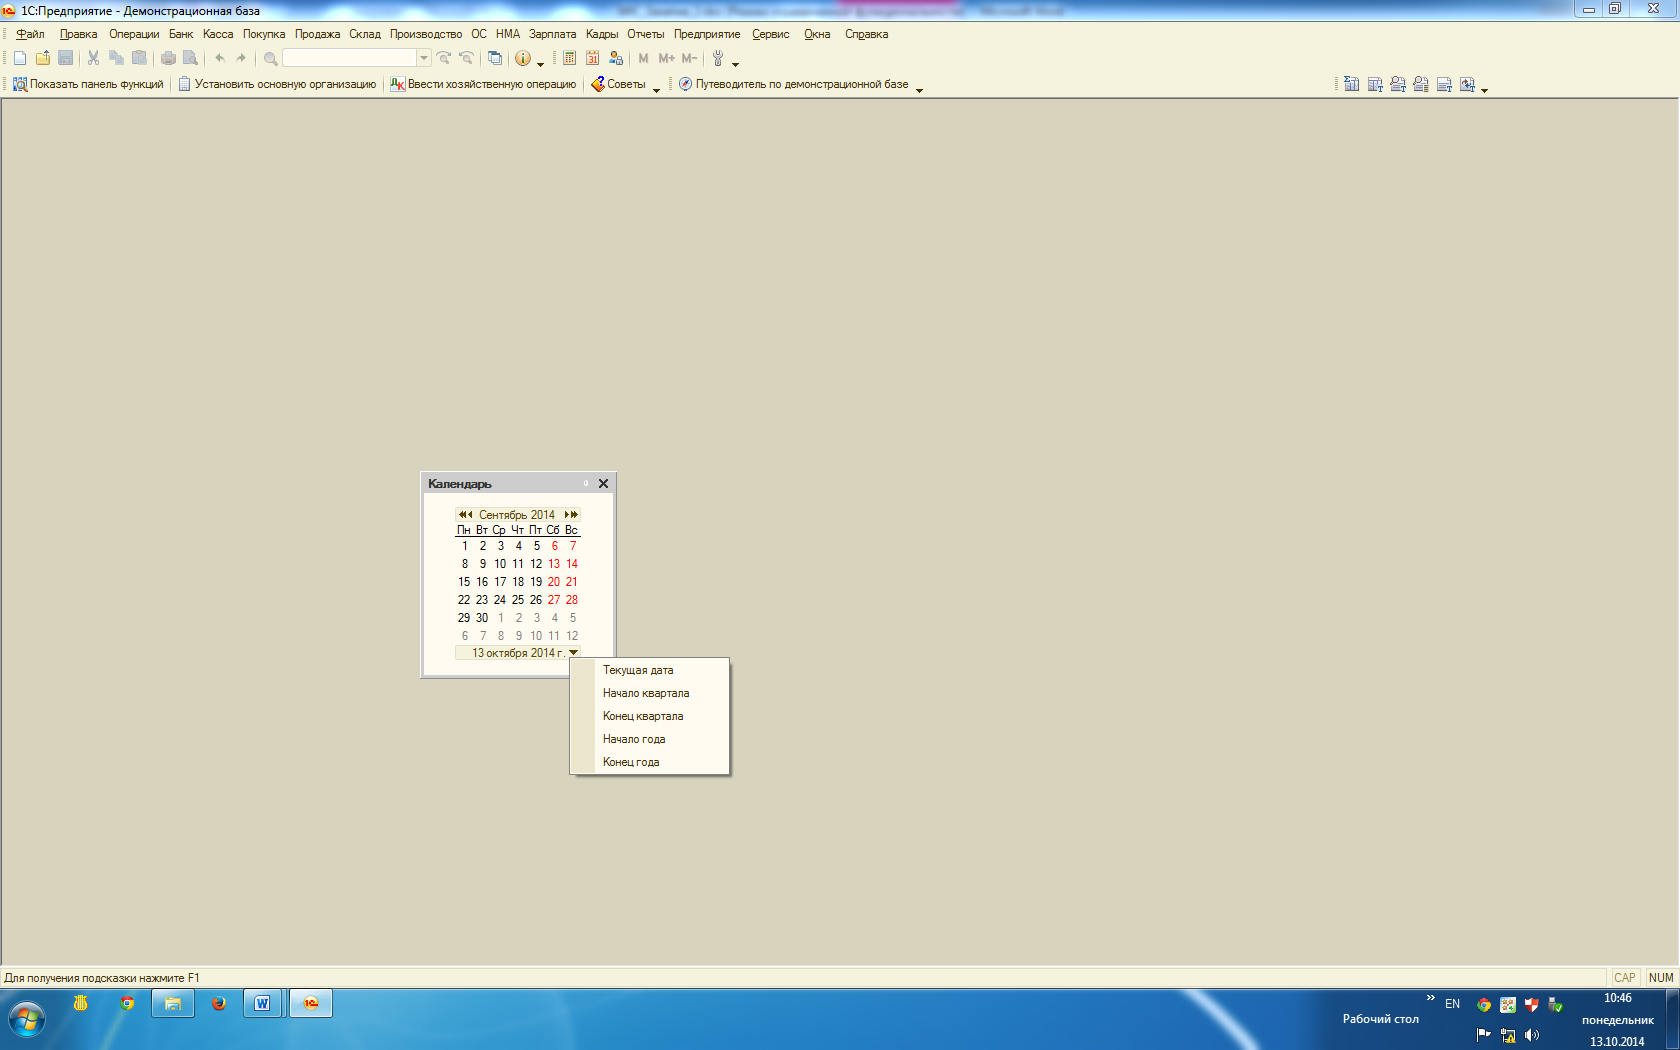Select September 26 in the calendar
The image size is (1680, 1050).
click(536, 600)
